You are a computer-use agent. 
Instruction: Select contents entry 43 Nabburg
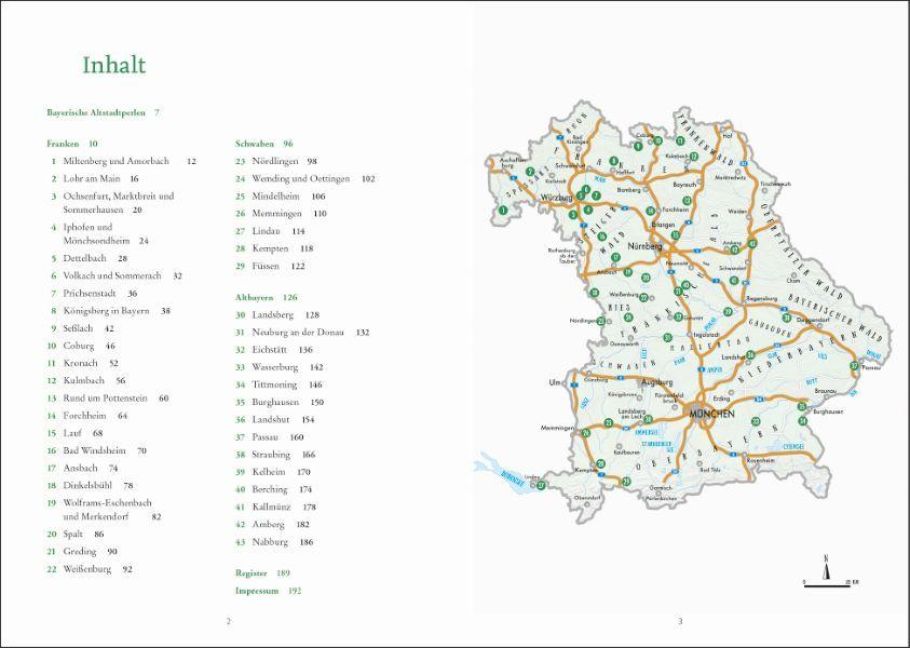(269, 542)
